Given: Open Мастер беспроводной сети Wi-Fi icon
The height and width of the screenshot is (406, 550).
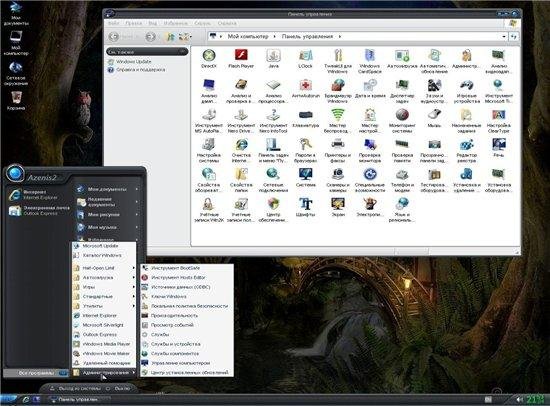Looking at the screenshot, I should [338, 121].
